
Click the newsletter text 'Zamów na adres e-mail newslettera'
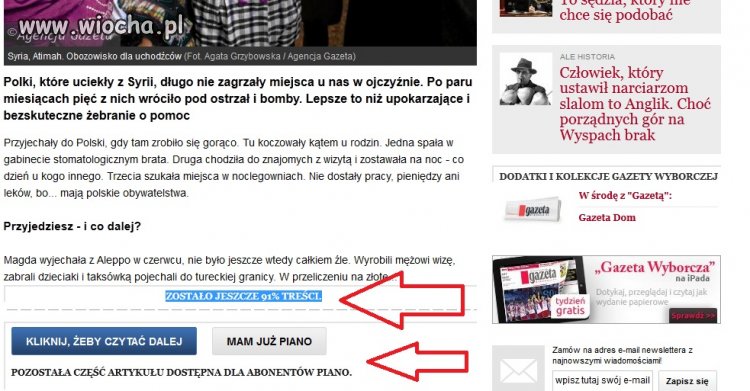click(623, 356)
